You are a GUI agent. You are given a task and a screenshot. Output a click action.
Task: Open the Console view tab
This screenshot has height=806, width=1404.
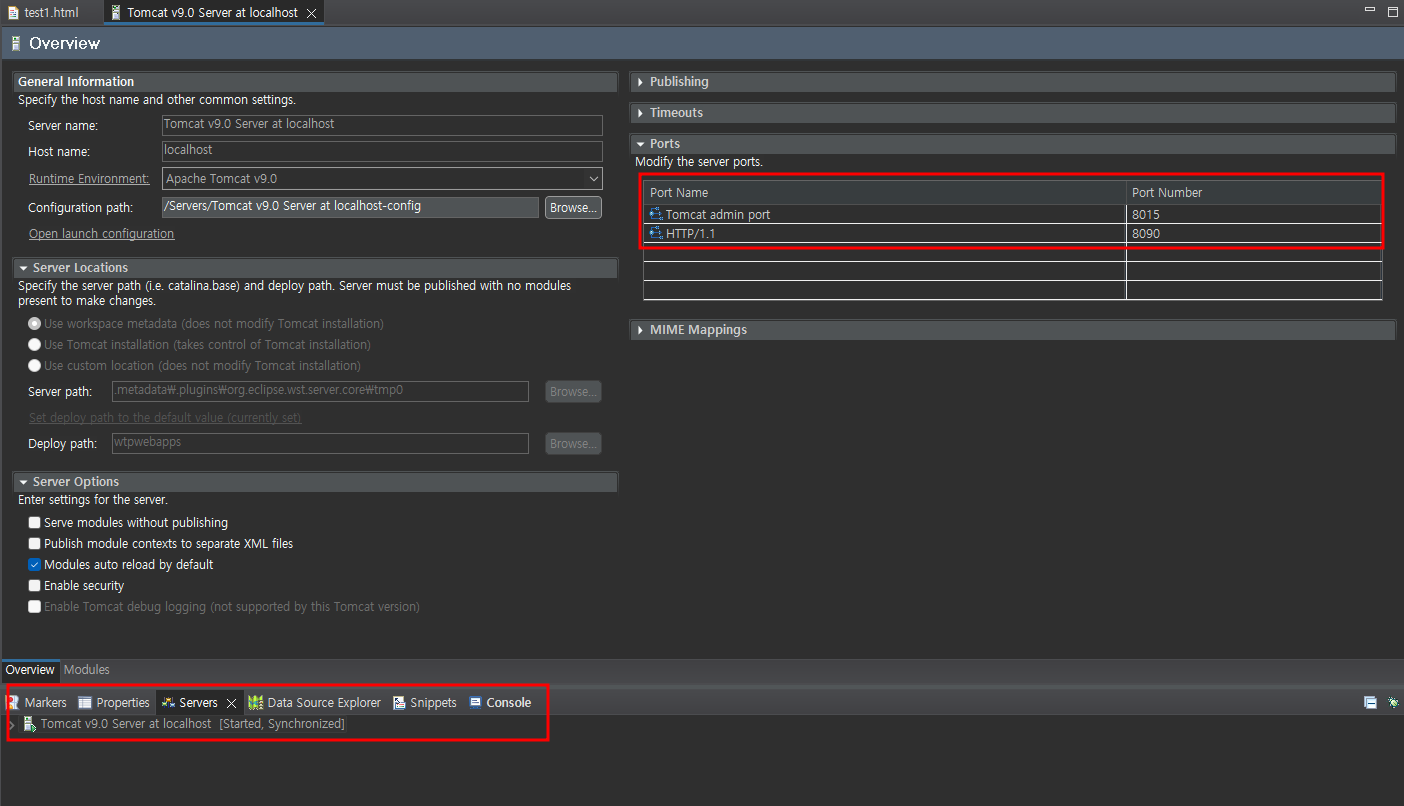pos(500,703)
